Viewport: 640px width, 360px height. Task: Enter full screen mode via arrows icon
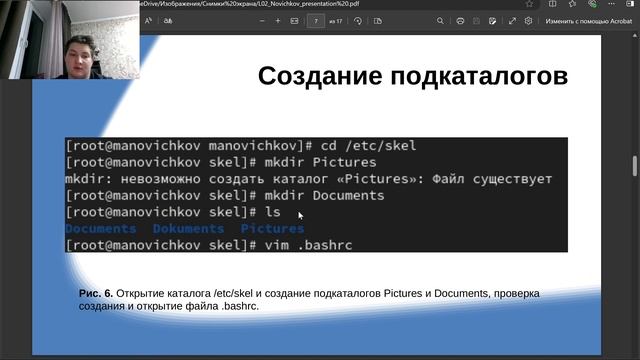coord(512,21)
